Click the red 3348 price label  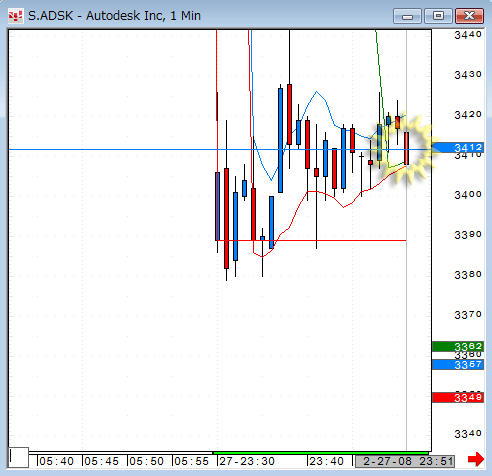[x=458, y=397]
